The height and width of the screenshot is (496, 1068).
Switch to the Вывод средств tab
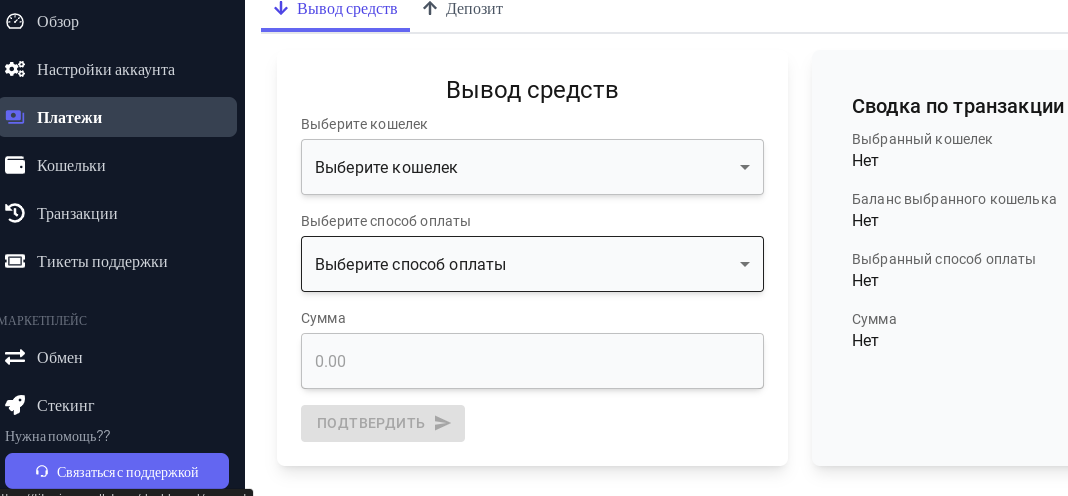click(x=336, y=9)
